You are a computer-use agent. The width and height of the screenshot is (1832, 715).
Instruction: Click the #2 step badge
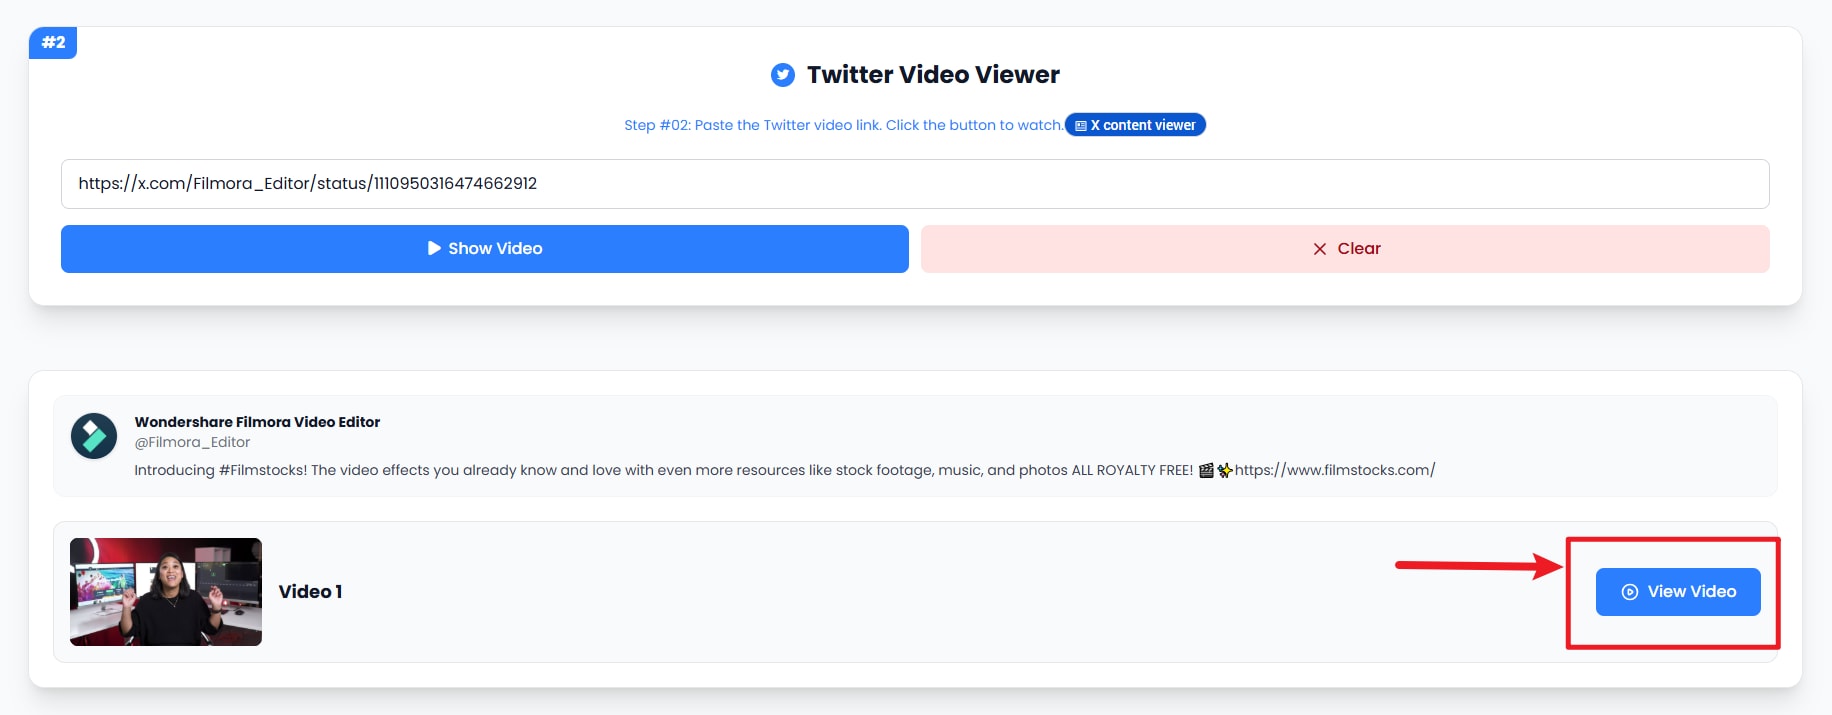click(53, 42)
